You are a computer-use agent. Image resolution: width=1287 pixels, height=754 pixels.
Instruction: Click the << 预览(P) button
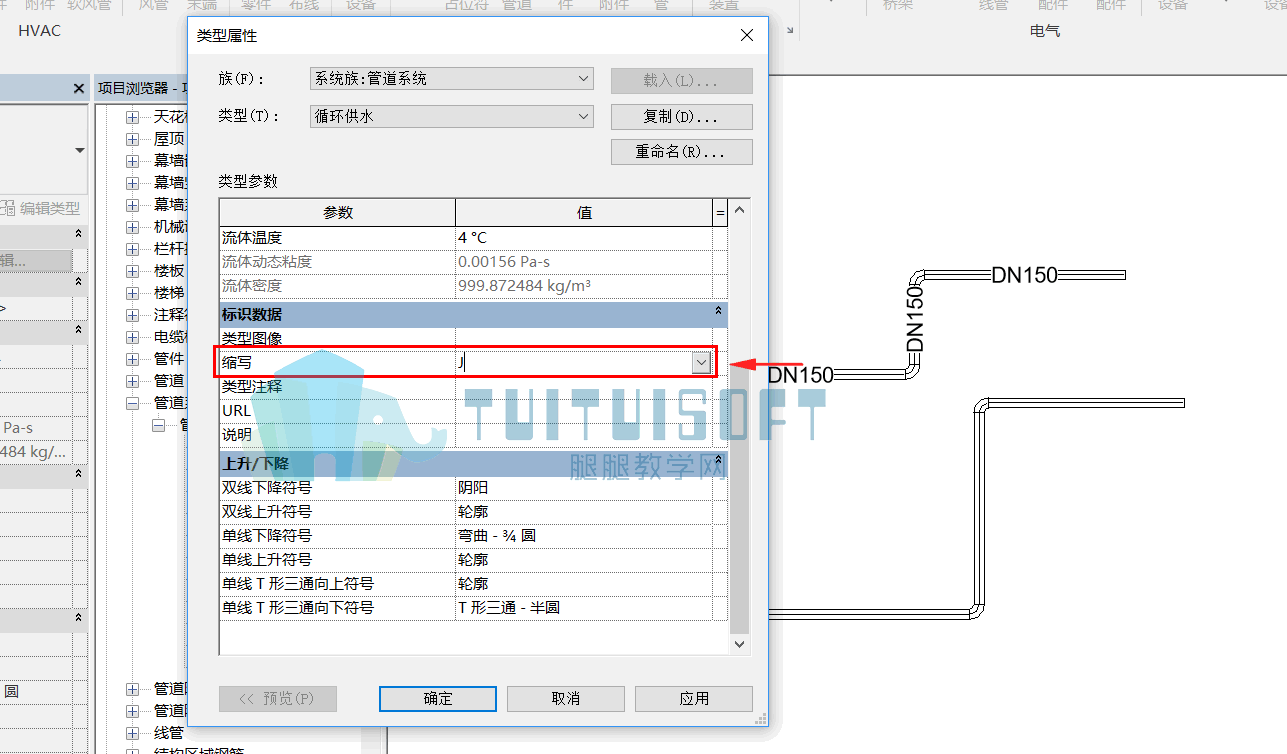[x=278, y=699]
